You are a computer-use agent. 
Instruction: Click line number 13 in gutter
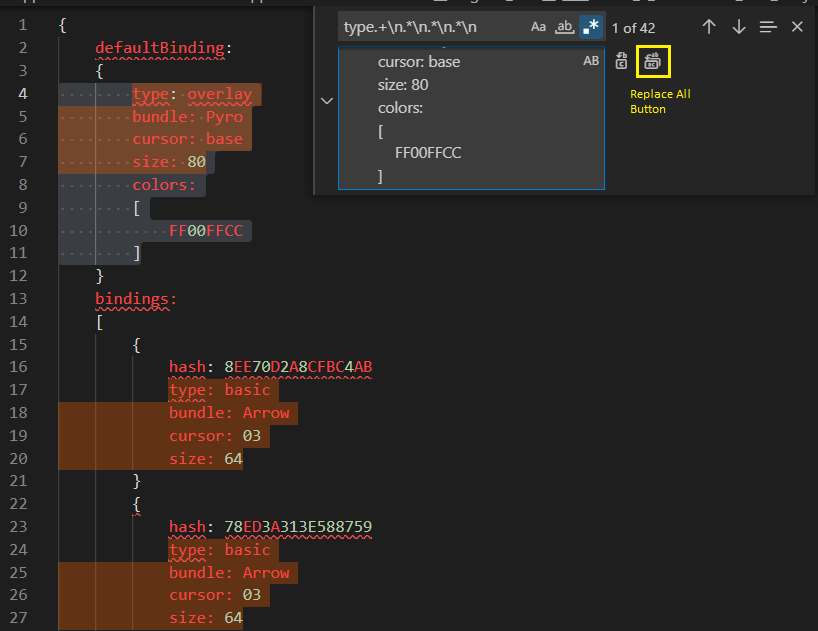[22, 298]
